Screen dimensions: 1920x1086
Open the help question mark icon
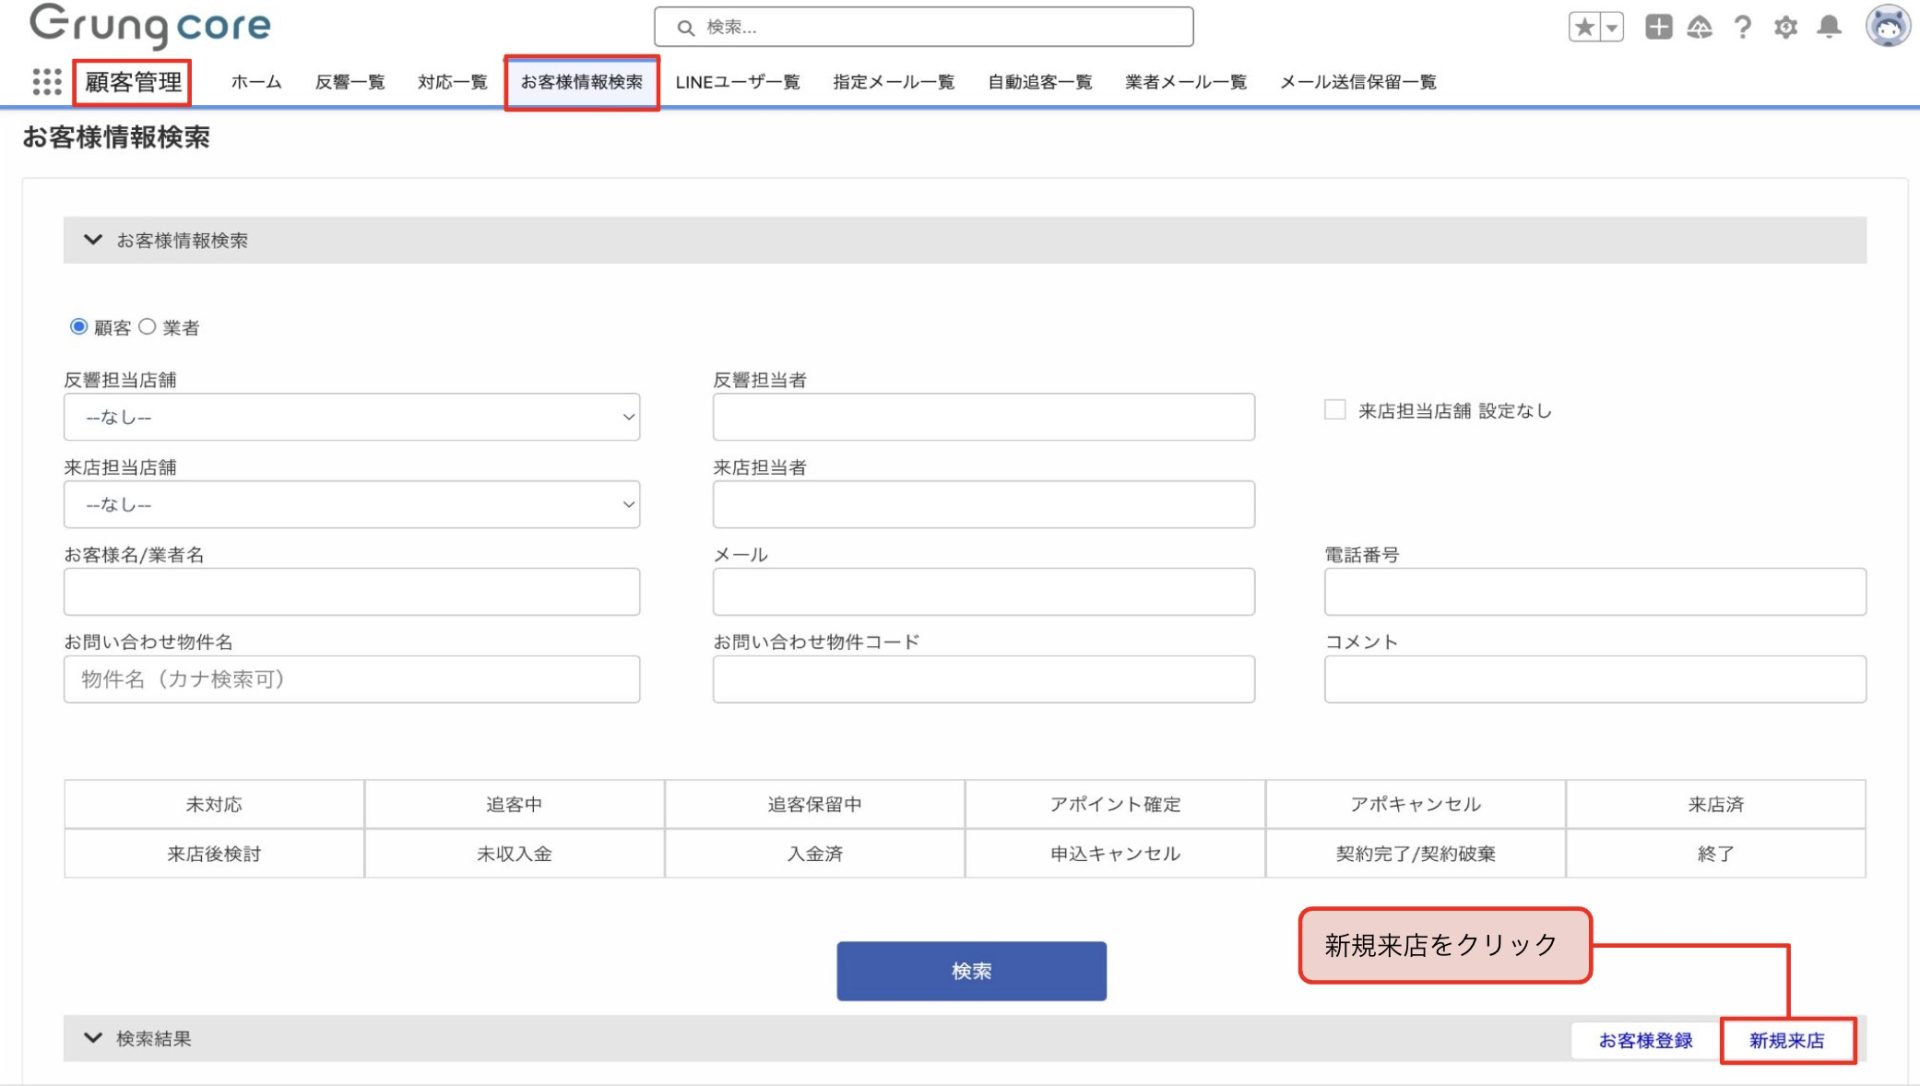(1742, 27)
